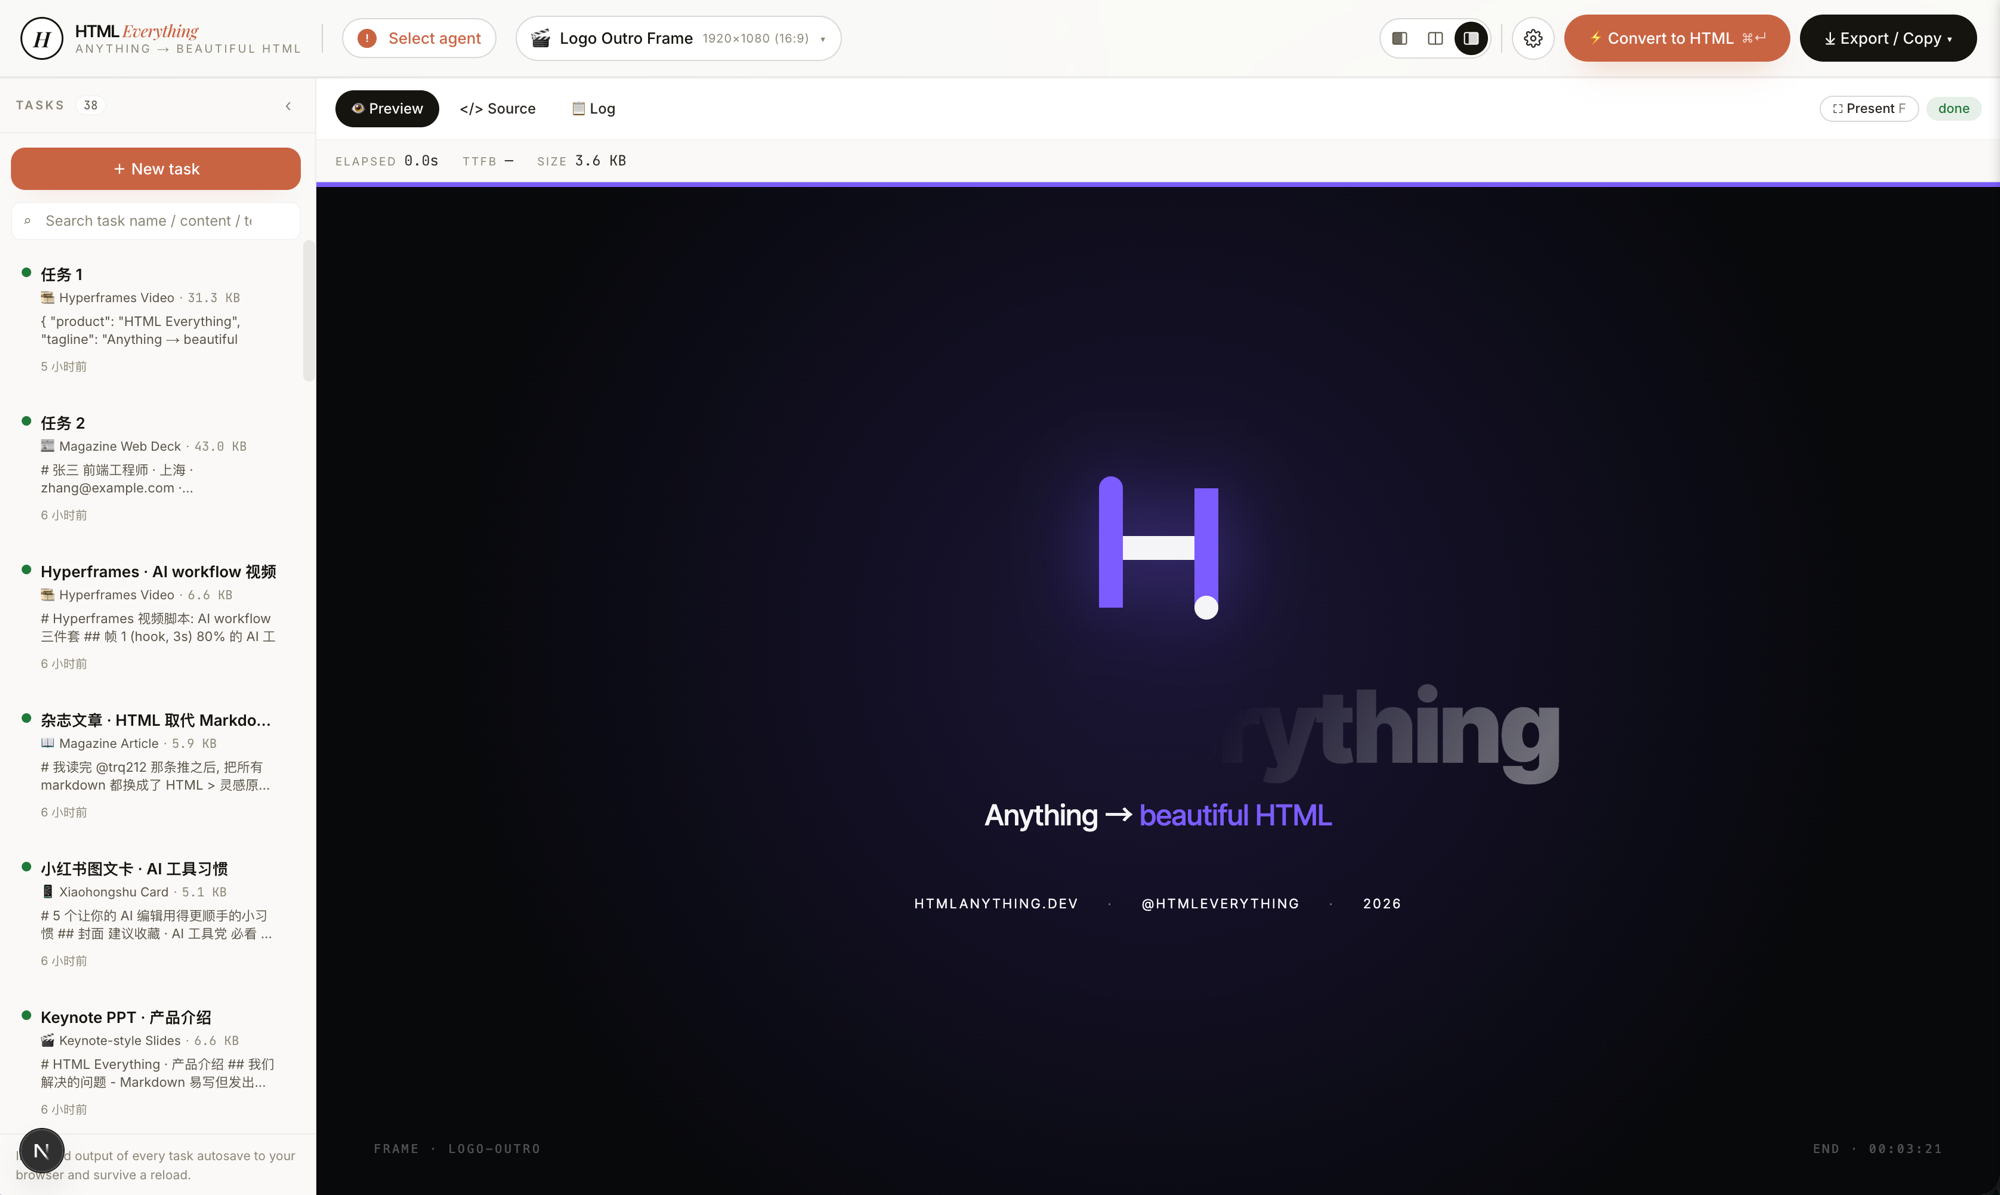Viewport: 2000px width, 1195px height.
Task: Click the eye icon on the Preview tab
Action: click(357, 108)
